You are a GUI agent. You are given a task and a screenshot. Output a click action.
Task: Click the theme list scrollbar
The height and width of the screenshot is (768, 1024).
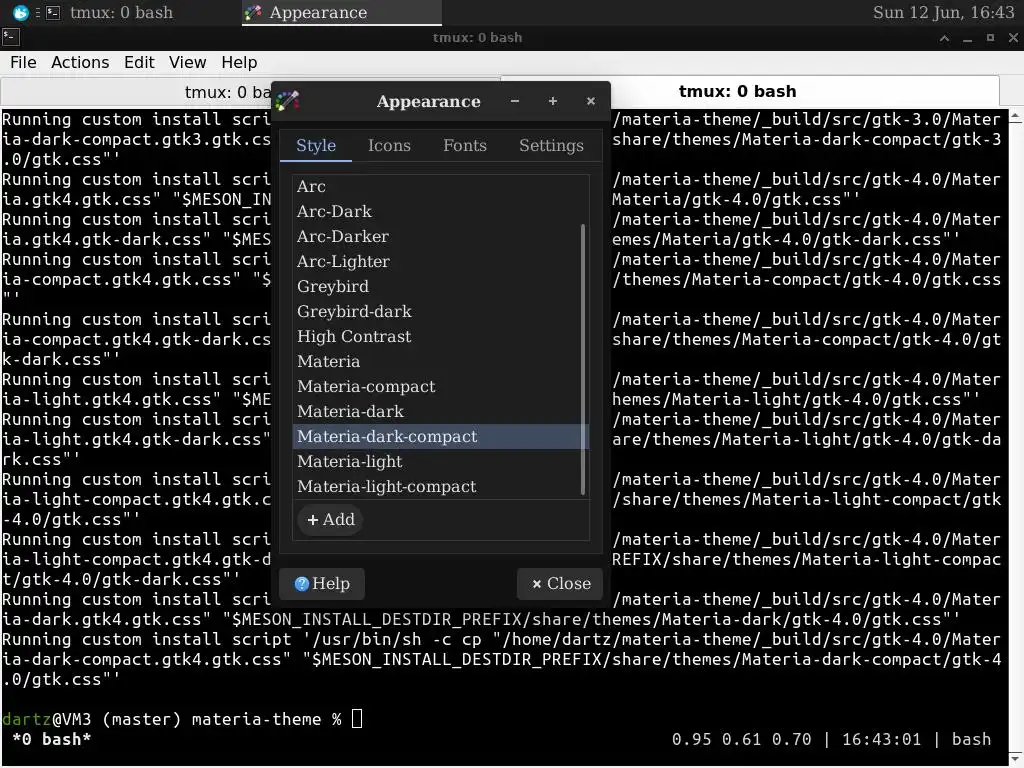(x=583, y=359)
